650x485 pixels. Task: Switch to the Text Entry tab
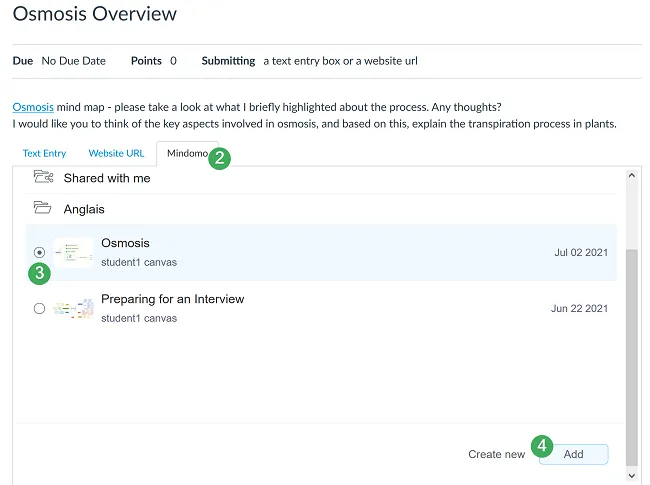pos(44,153)
